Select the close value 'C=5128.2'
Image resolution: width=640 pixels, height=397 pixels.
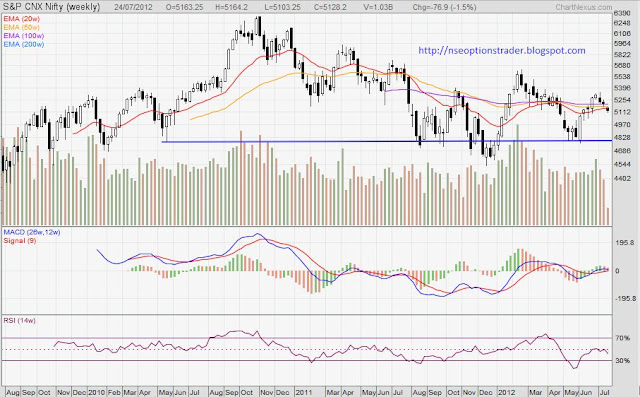(x=330, y=7)
